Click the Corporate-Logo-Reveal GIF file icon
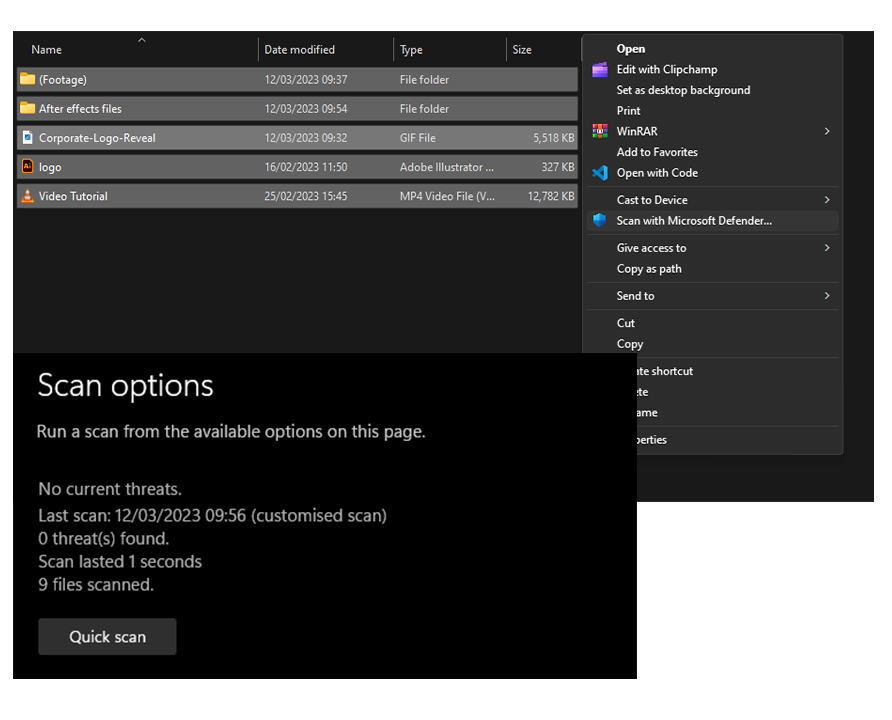Image resolution: width=892 pixels, height=720 pixels. tap(27, 138)
